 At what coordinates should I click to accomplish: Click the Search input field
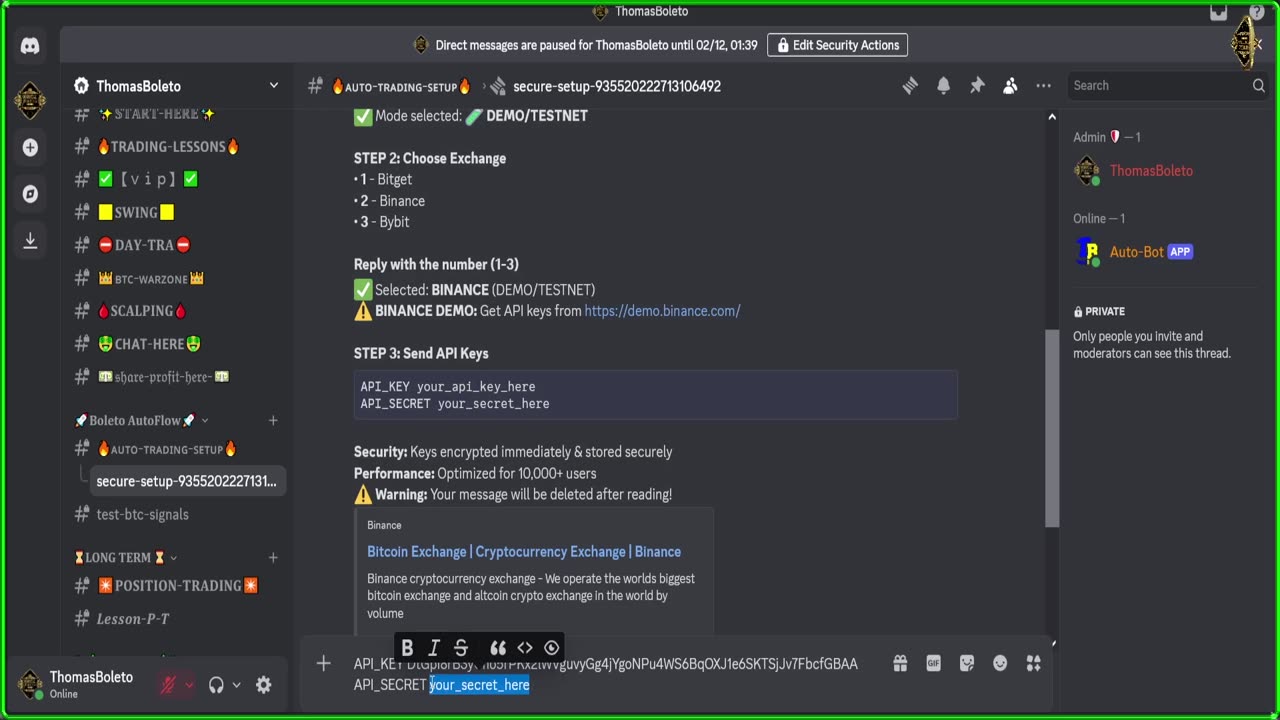click(x=1160, y=86)
